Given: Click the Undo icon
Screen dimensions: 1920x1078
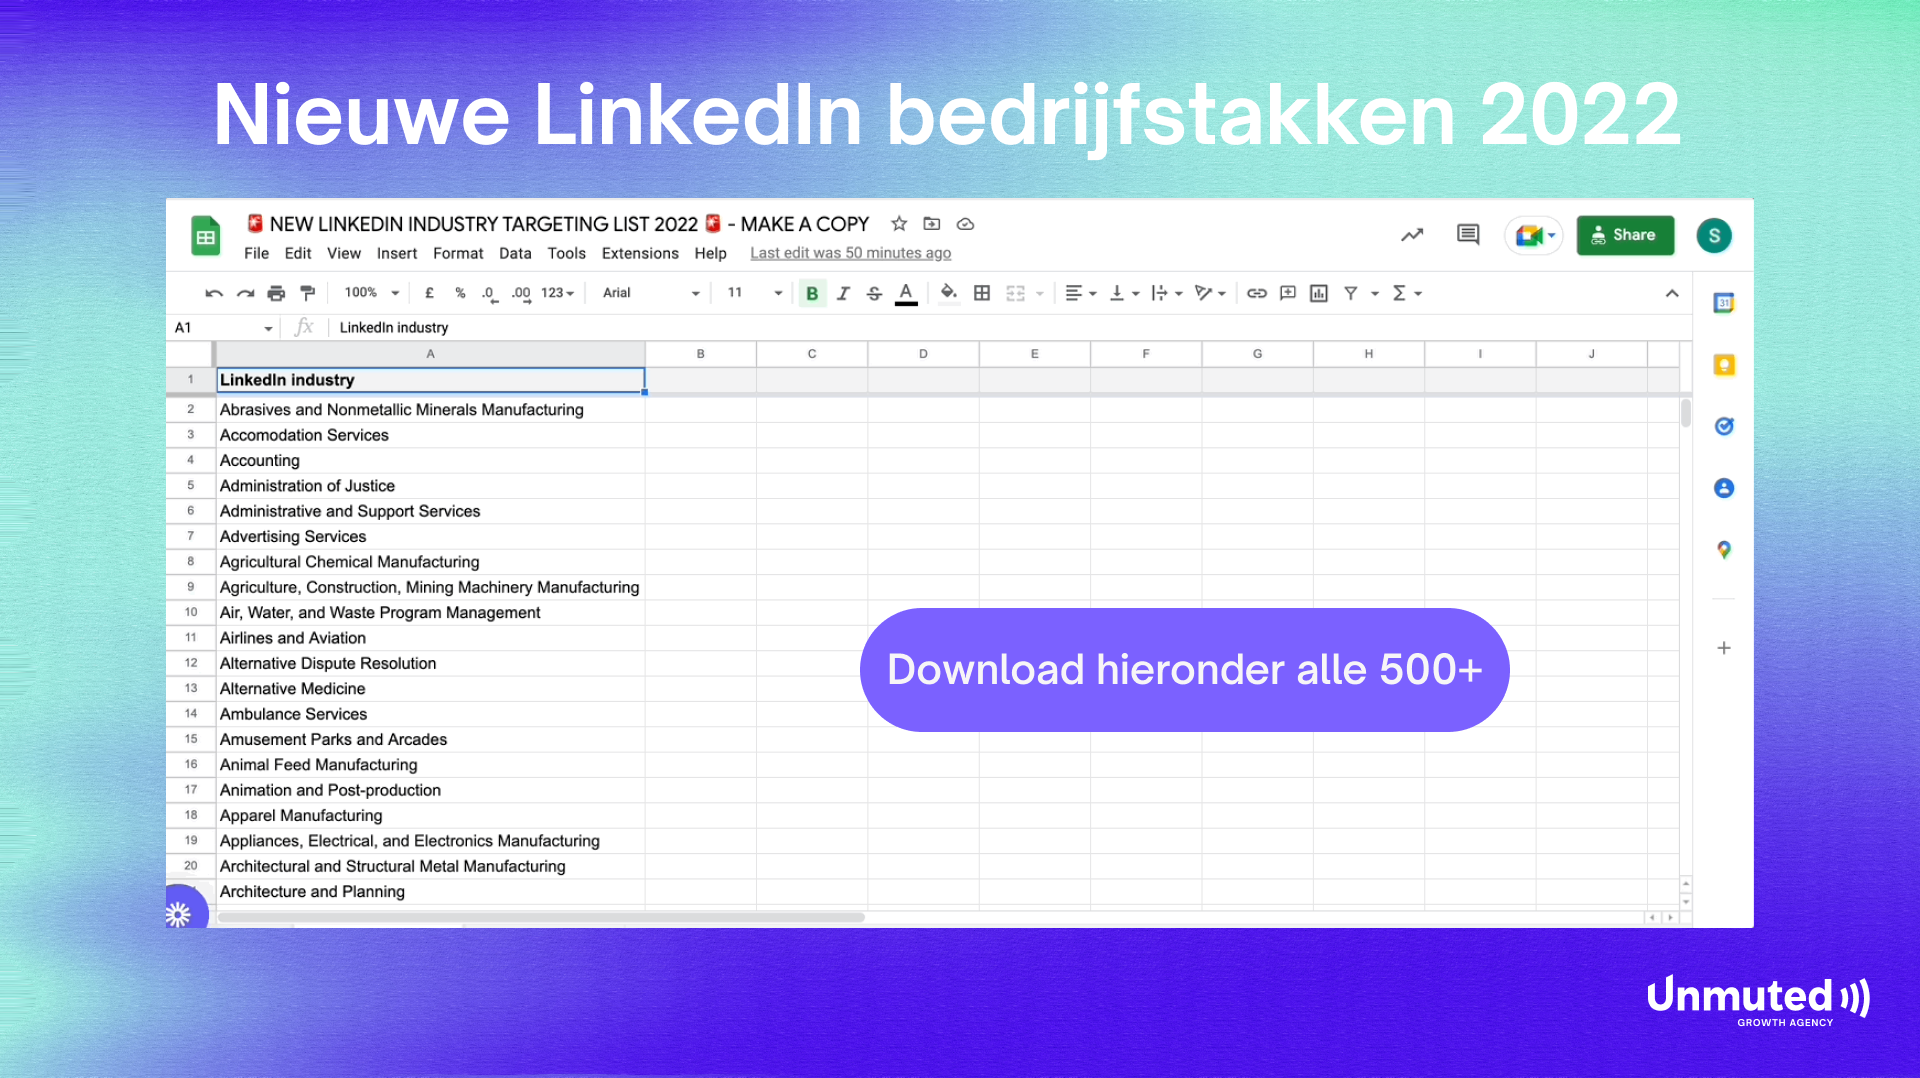Looking at the screenshot, I should (214, 293).
